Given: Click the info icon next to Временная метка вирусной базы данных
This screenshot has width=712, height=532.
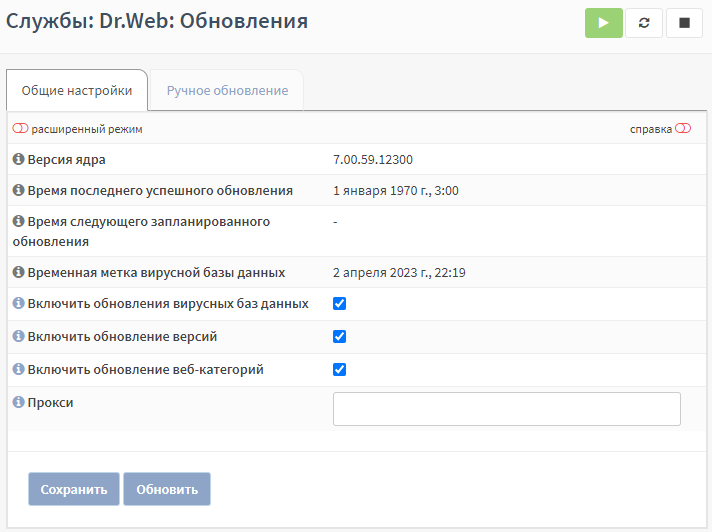Looking at the screenshot, I should pyautogui.click(x=18, y=272).
